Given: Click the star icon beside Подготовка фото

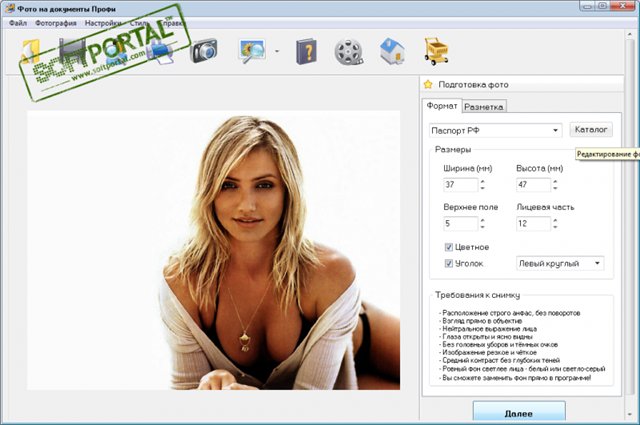Looking at the screenshot, I should (428, 85).
